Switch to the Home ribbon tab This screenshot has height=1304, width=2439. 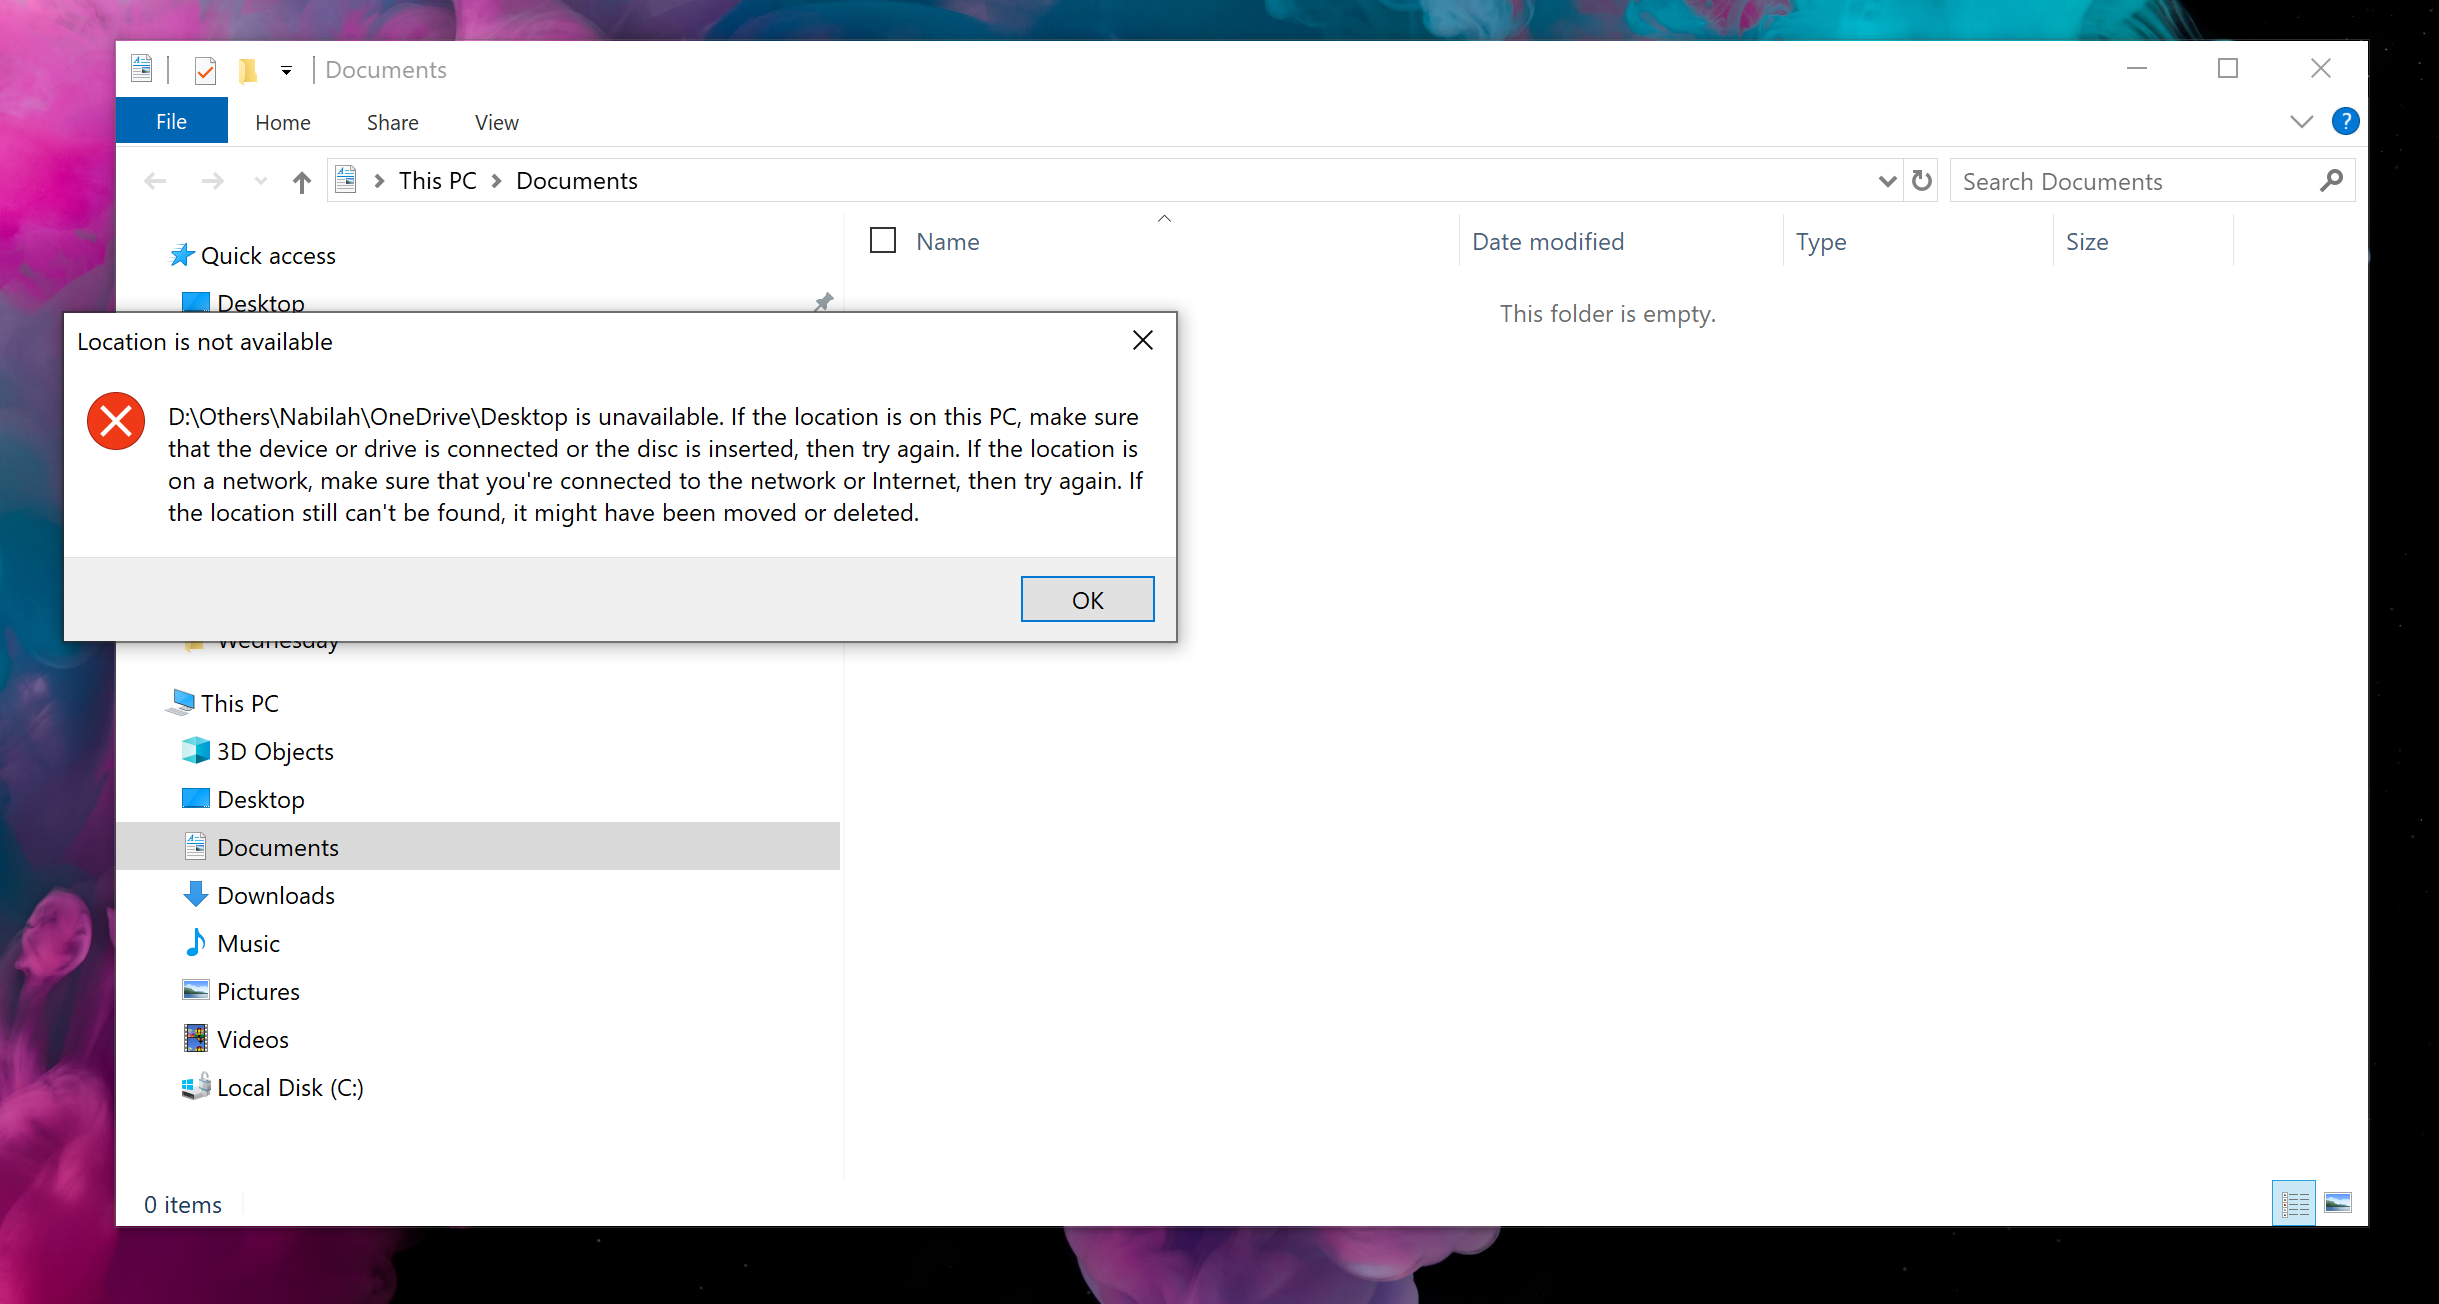click(282, 122)
